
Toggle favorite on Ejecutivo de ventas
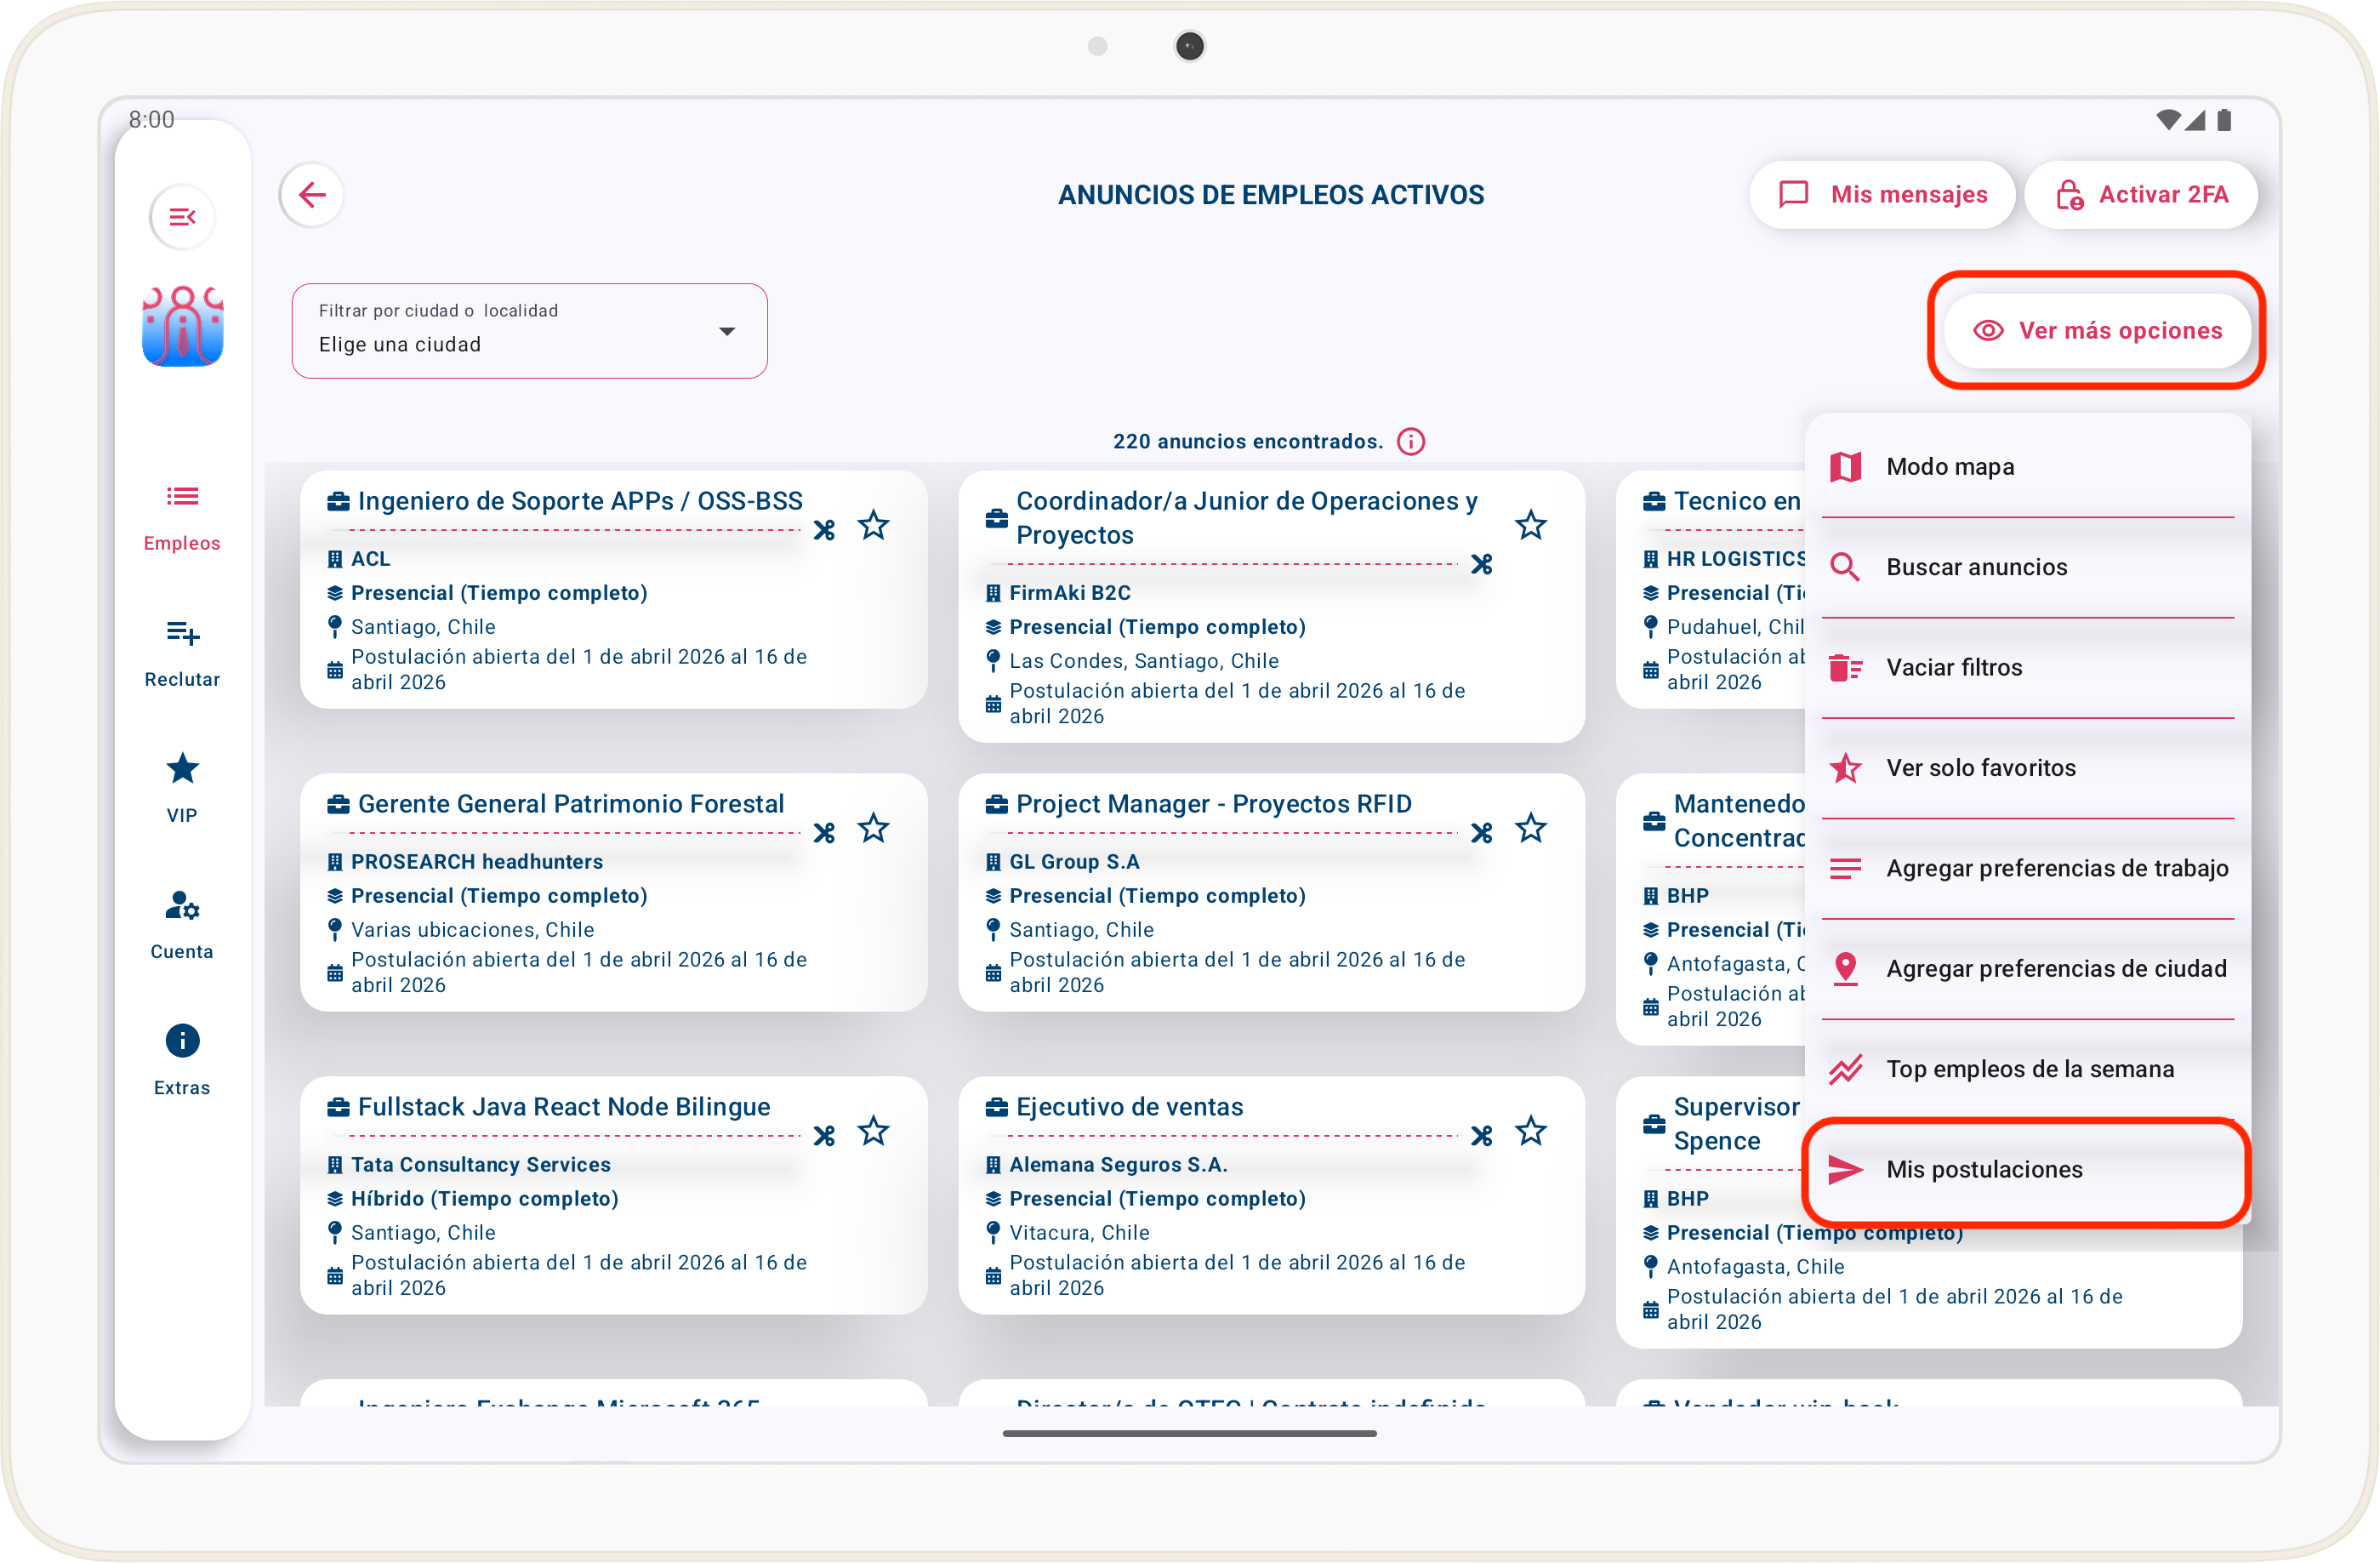point(1530,1132)
